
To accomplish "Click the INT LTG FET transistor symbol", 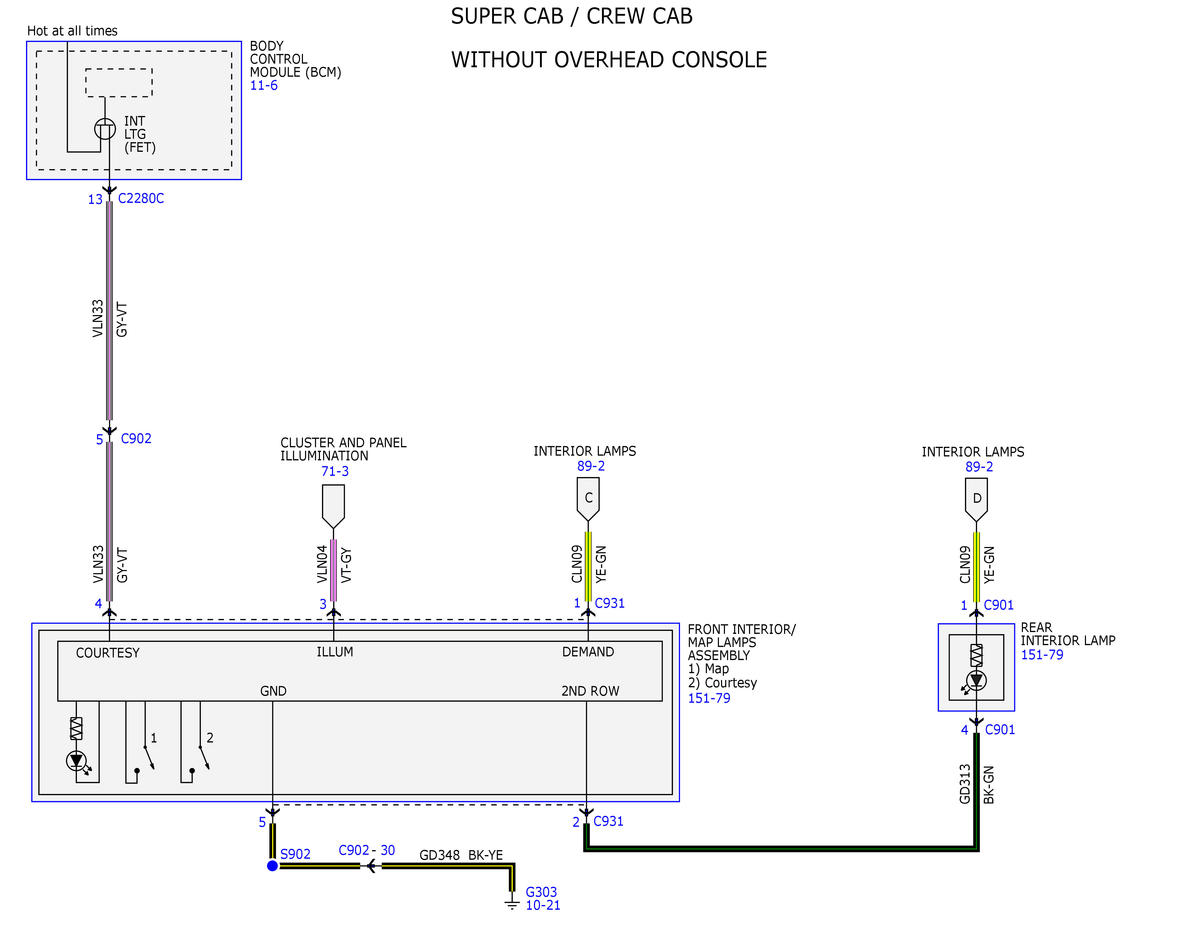I will (105, 128).
